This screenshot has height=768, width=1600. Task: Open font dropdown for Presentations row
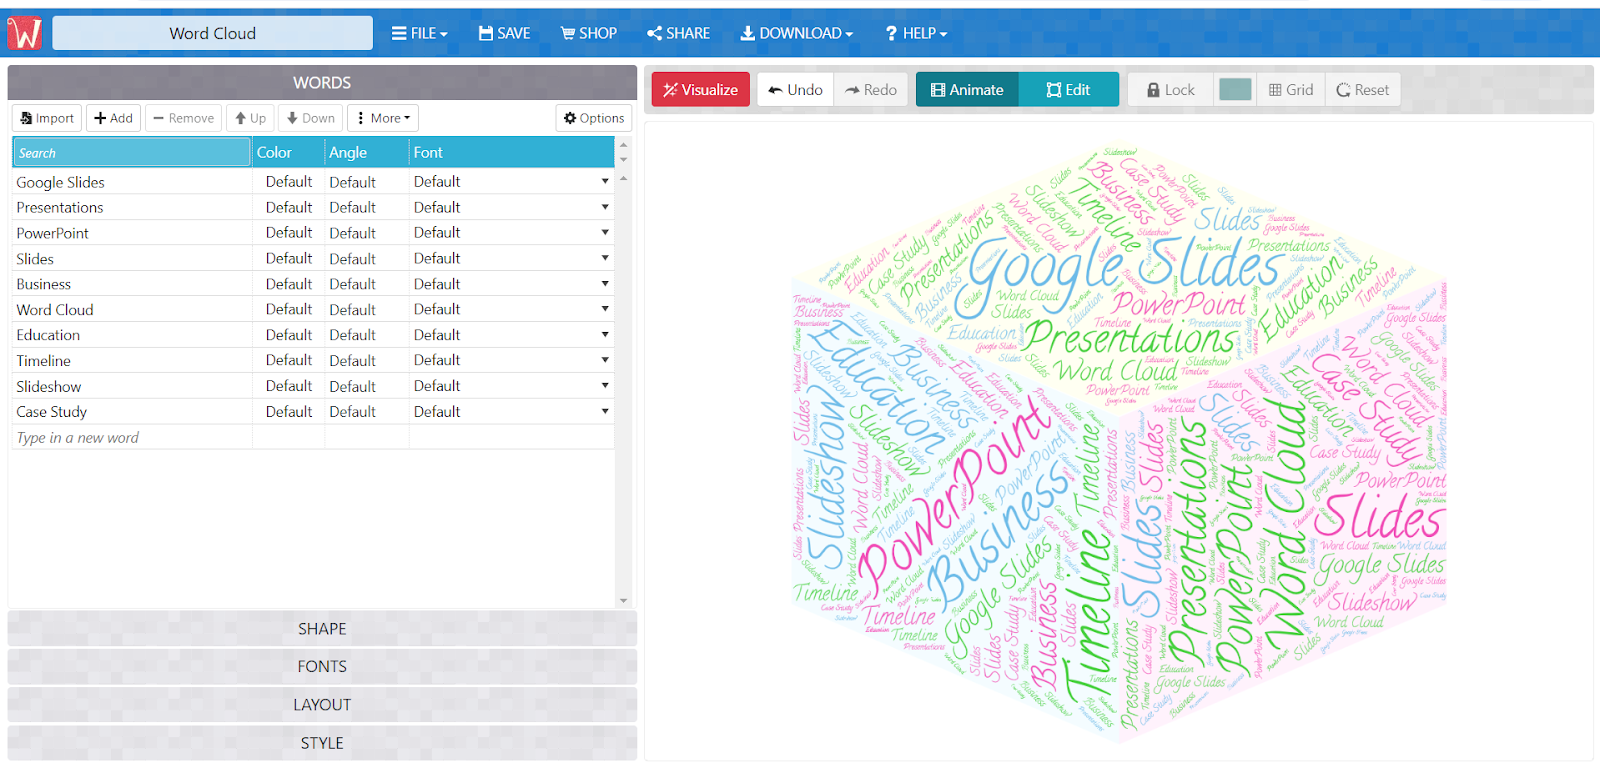point(605,207)
